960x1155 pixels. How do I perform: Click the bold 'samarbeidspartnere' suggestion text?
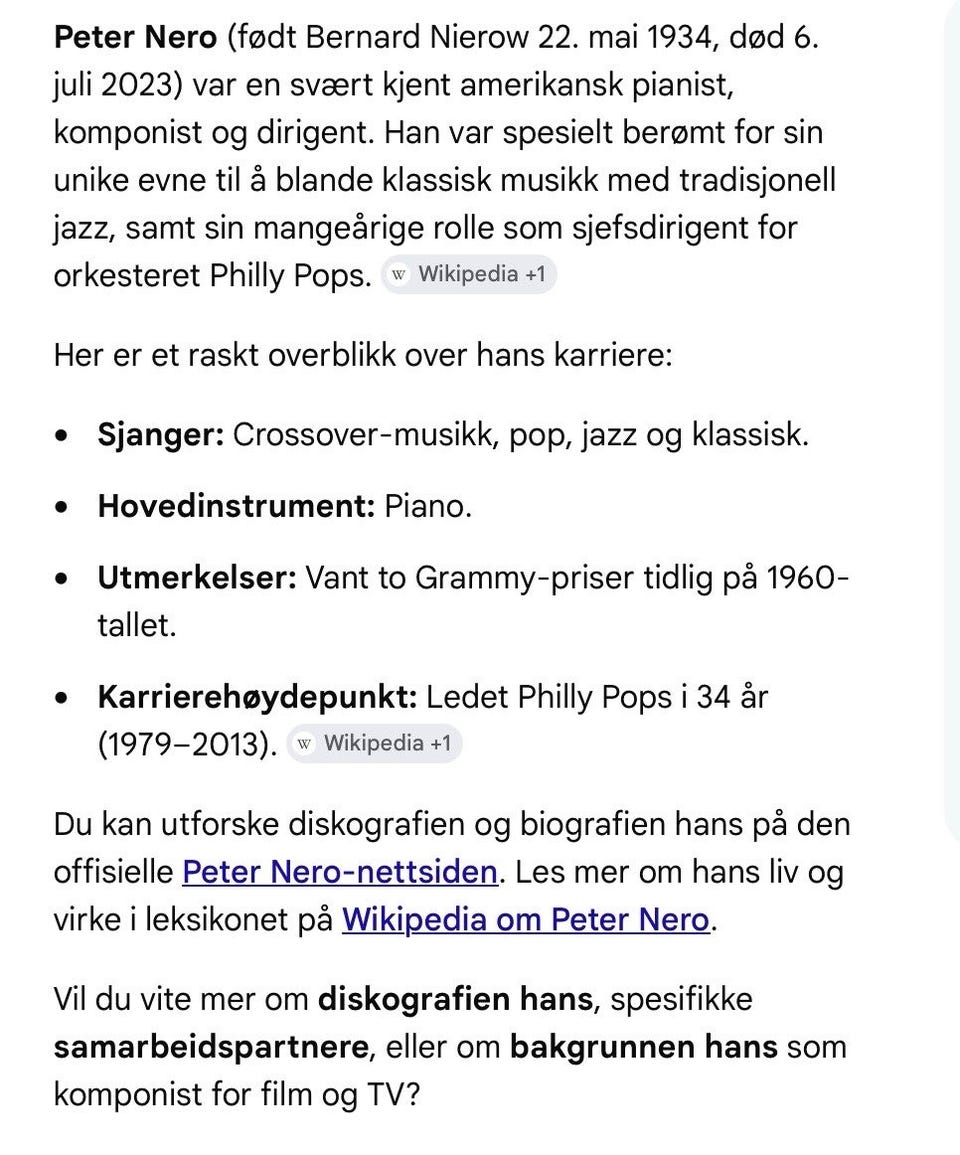coord(211,1047)
